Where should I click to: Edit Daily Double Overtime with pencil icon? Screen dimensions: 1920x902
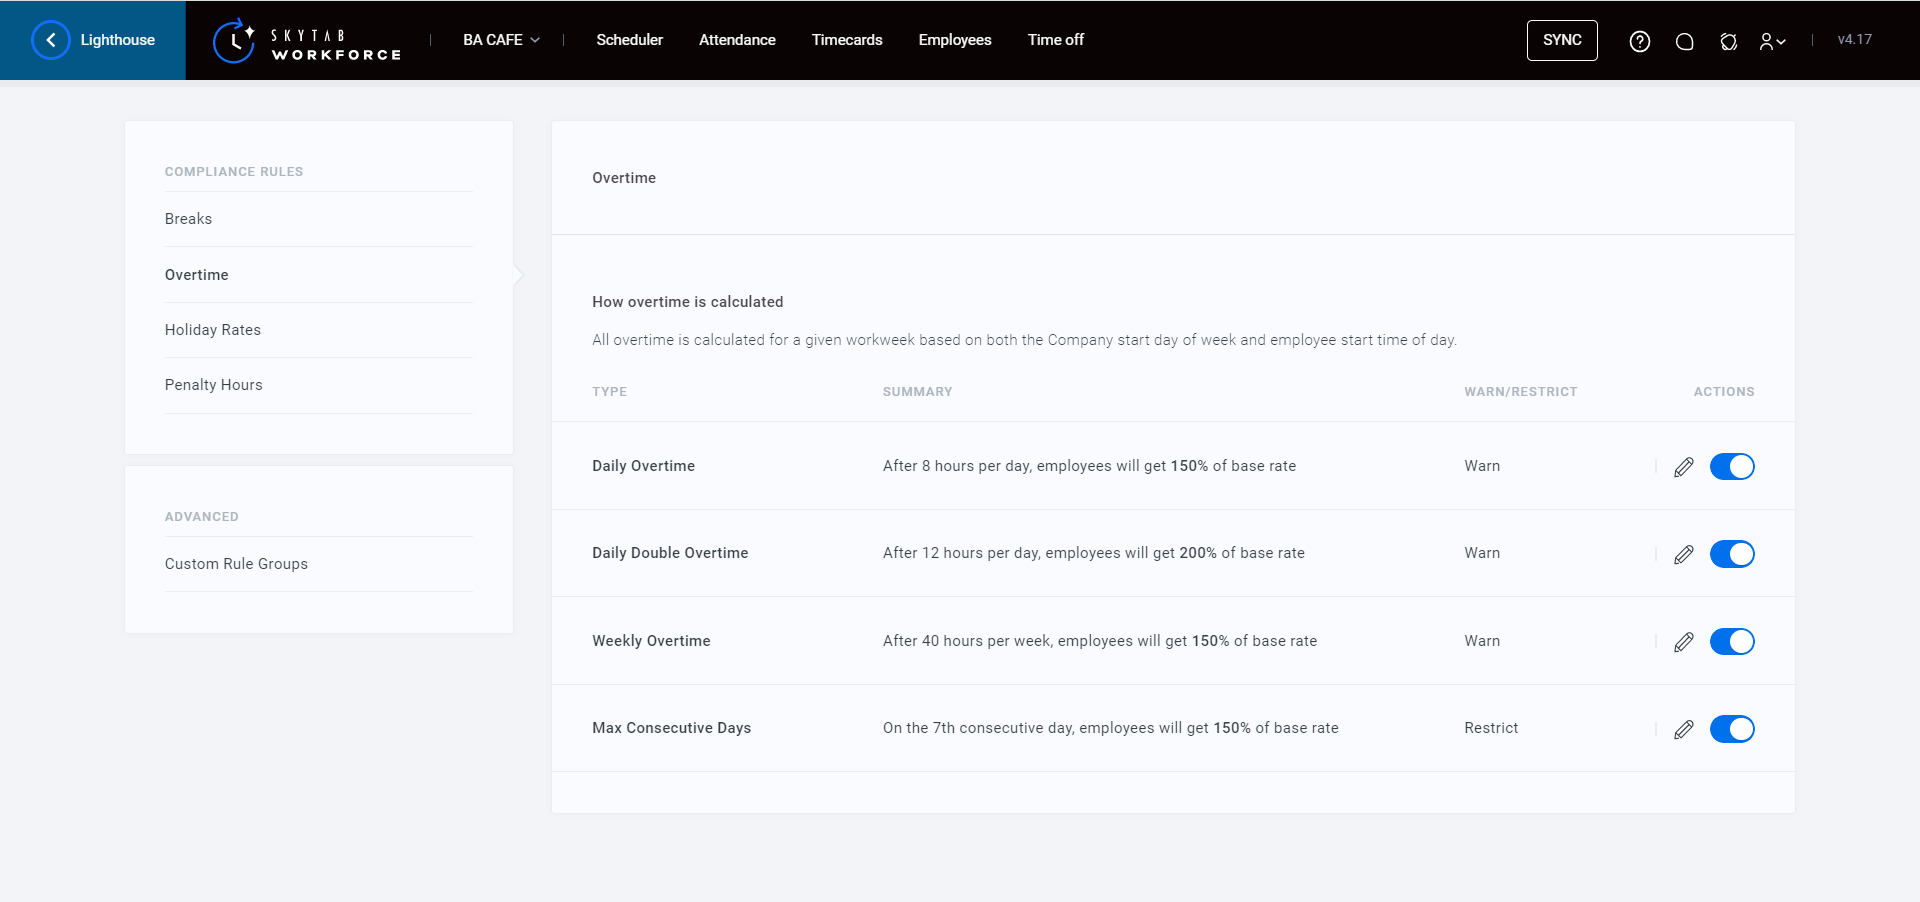coord(1684,554)
